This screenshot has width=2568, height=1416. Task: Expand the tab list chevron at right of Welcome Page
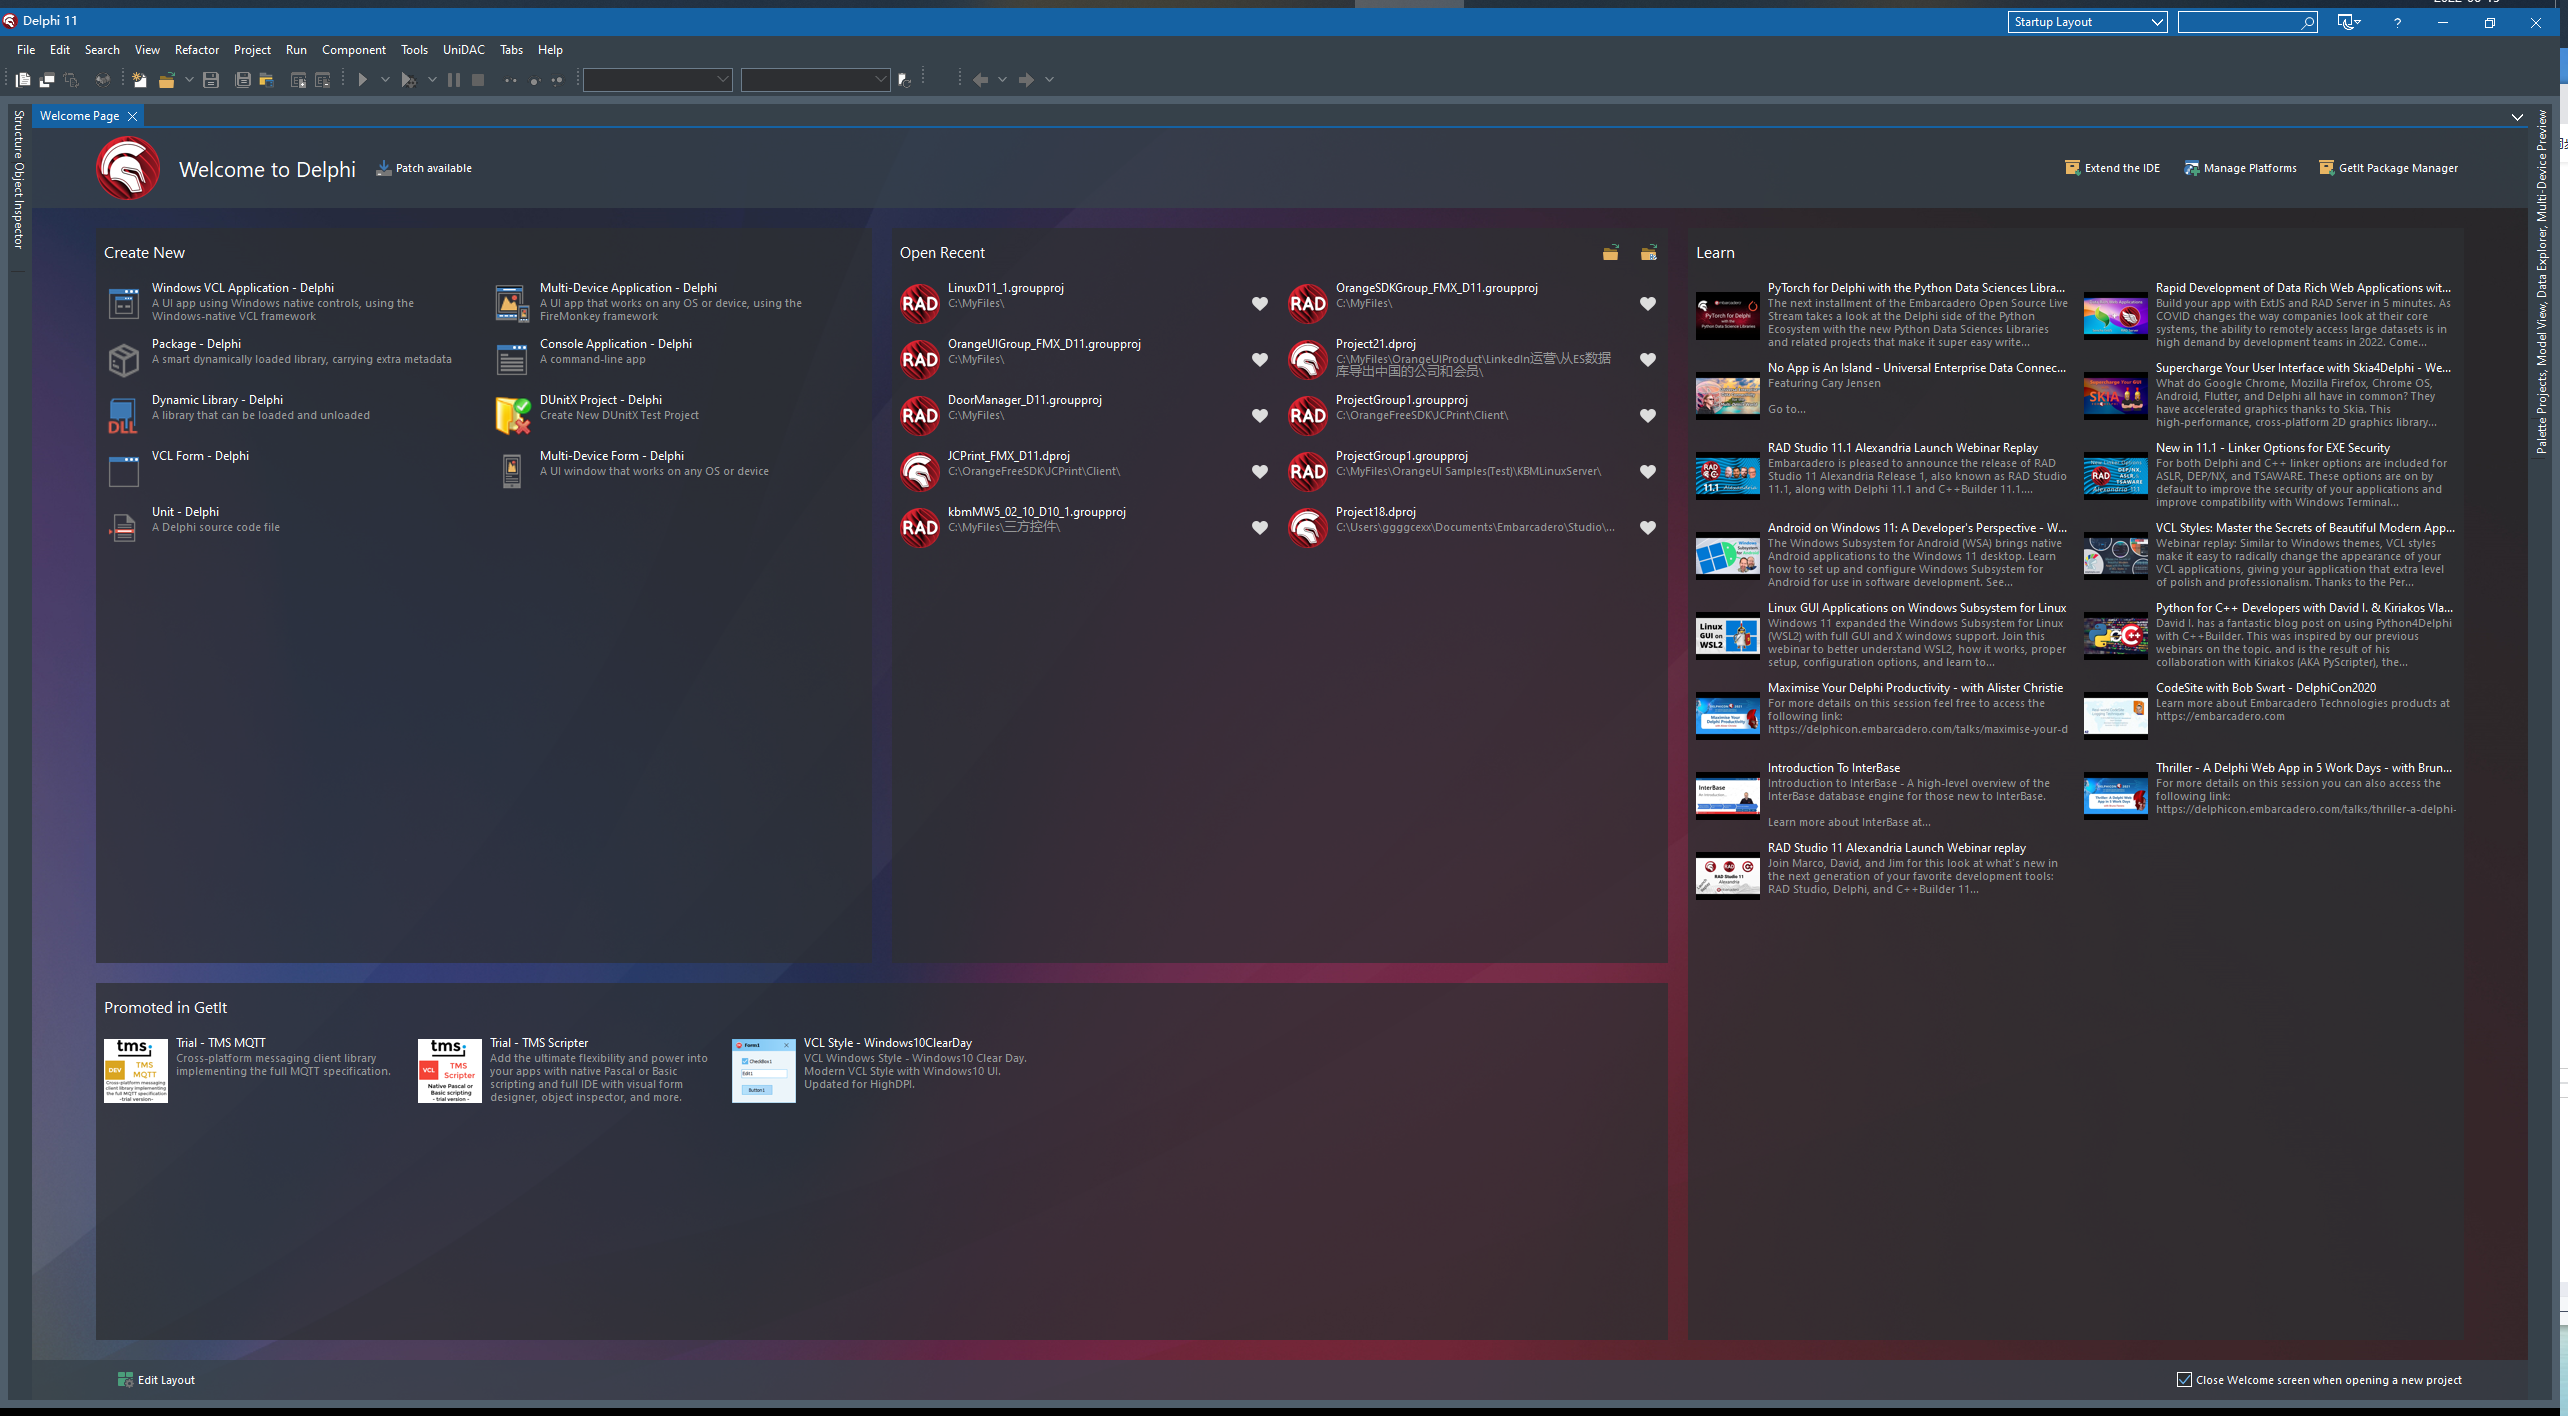point(2517,117)
